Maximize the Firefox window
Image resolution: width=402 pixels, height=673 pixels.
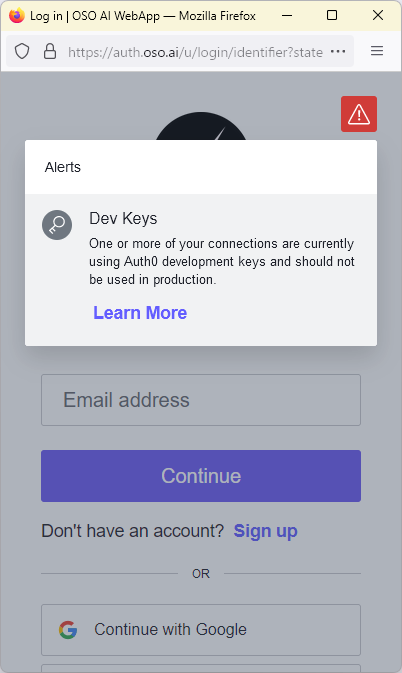pos(332,15)
